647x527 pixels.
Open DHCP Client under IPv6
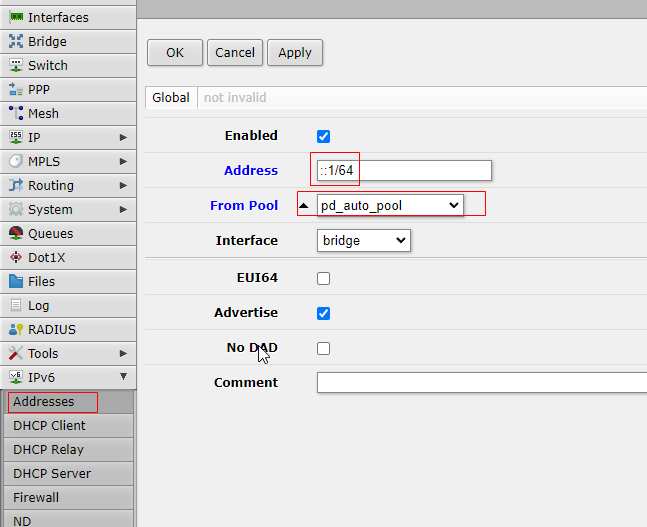[x=50, y=425]
